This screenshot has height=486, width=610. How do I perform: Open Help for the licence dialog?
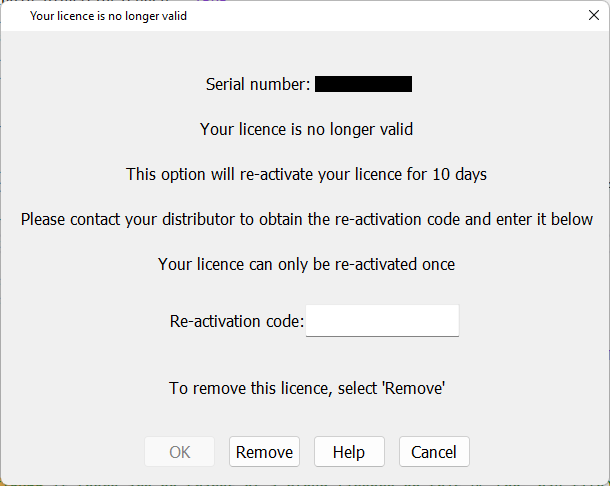pos(349,451)
